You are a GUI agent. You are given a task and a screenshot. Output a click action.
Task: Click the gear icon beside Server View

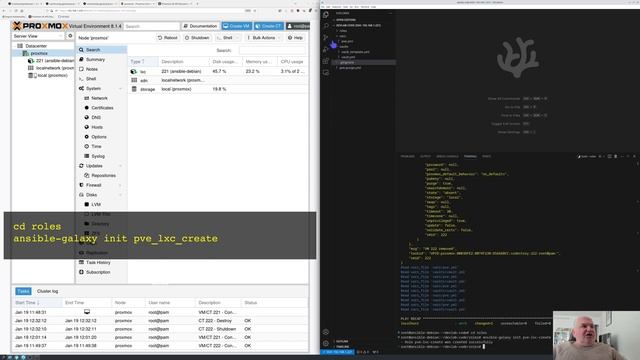point(70,36)
